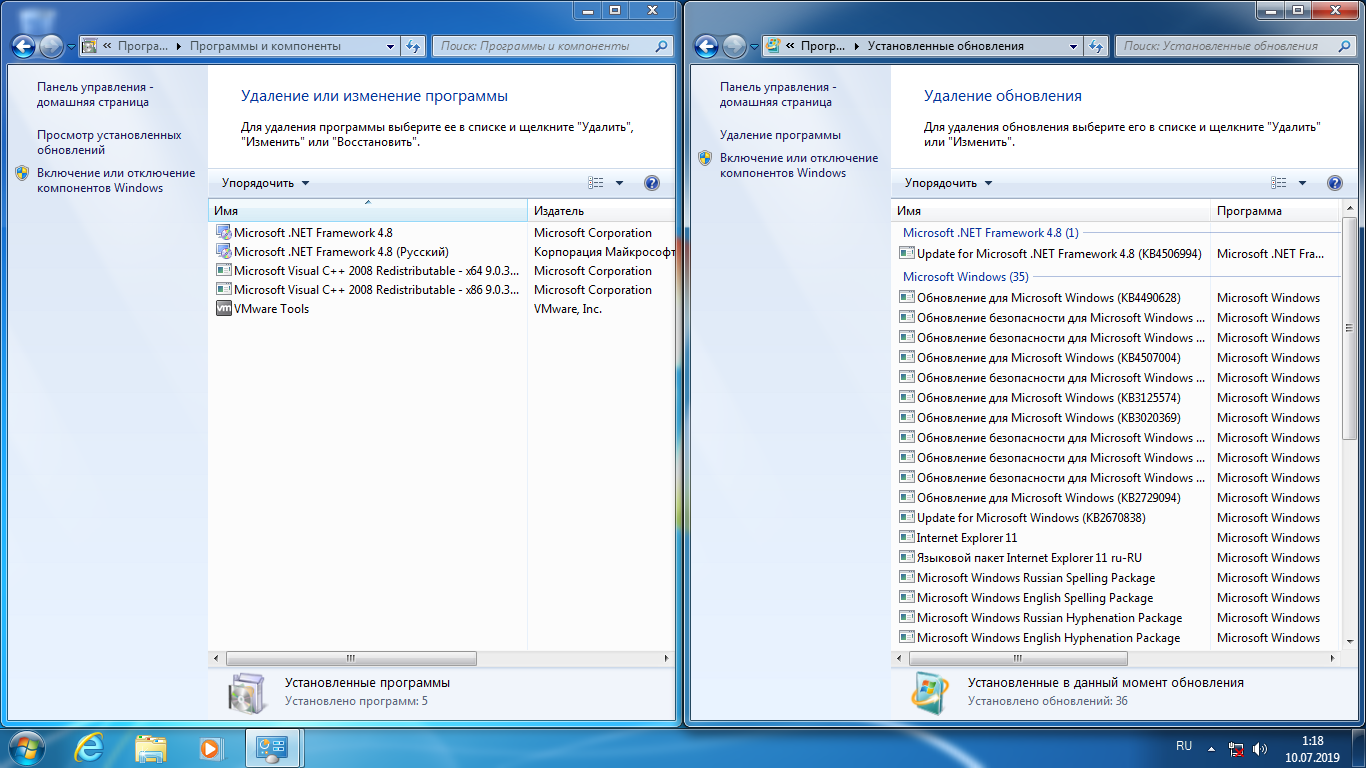The width and height of the screenshot is (1366, 768).
Task: Click Back arrow in Programs and Features window
Action: pos(24,46)
